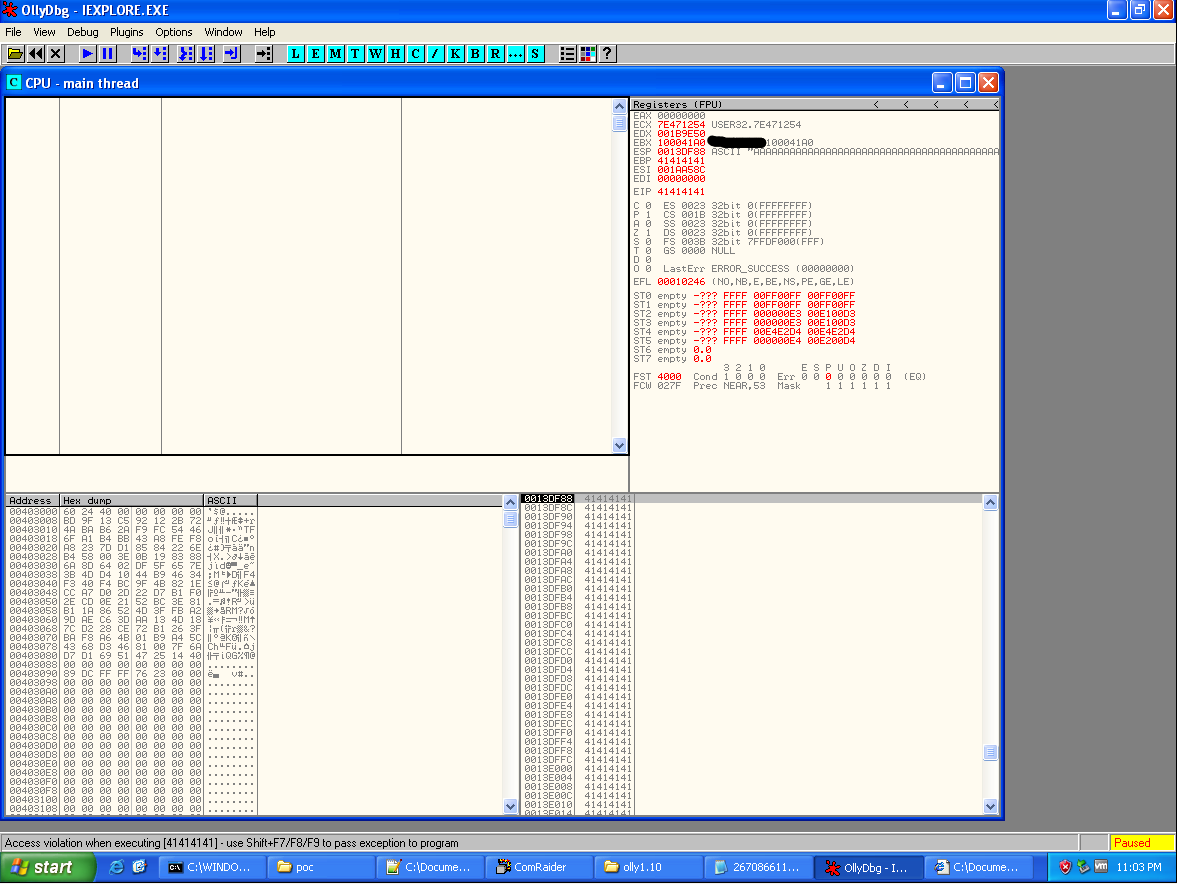The width and height of the screenshot is (1177, 884).
Task: Open the Options menu
Action: (x=174, y=32)
